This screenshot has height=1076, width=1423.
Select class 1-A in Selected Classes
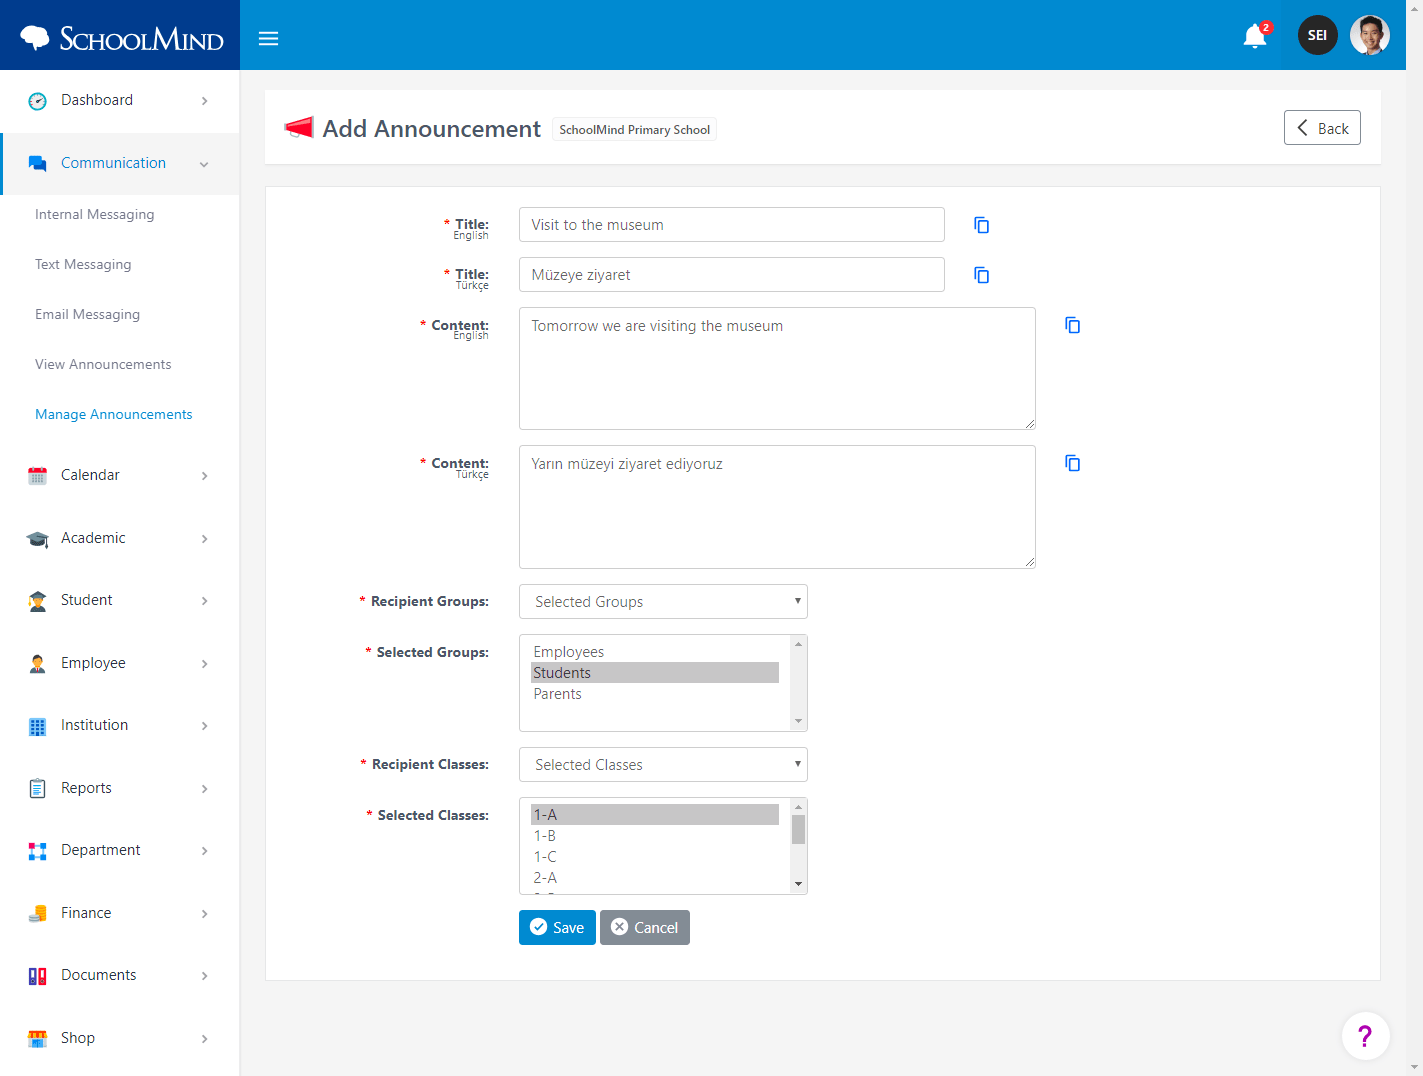pos(654,815)
